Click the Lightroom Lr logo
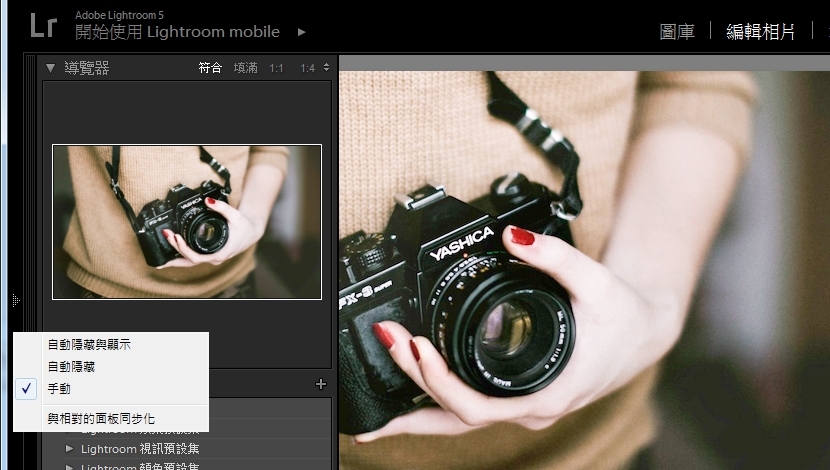Image resolution: width=830 pixels, height=470 pixels. click(x=43, y=25)
